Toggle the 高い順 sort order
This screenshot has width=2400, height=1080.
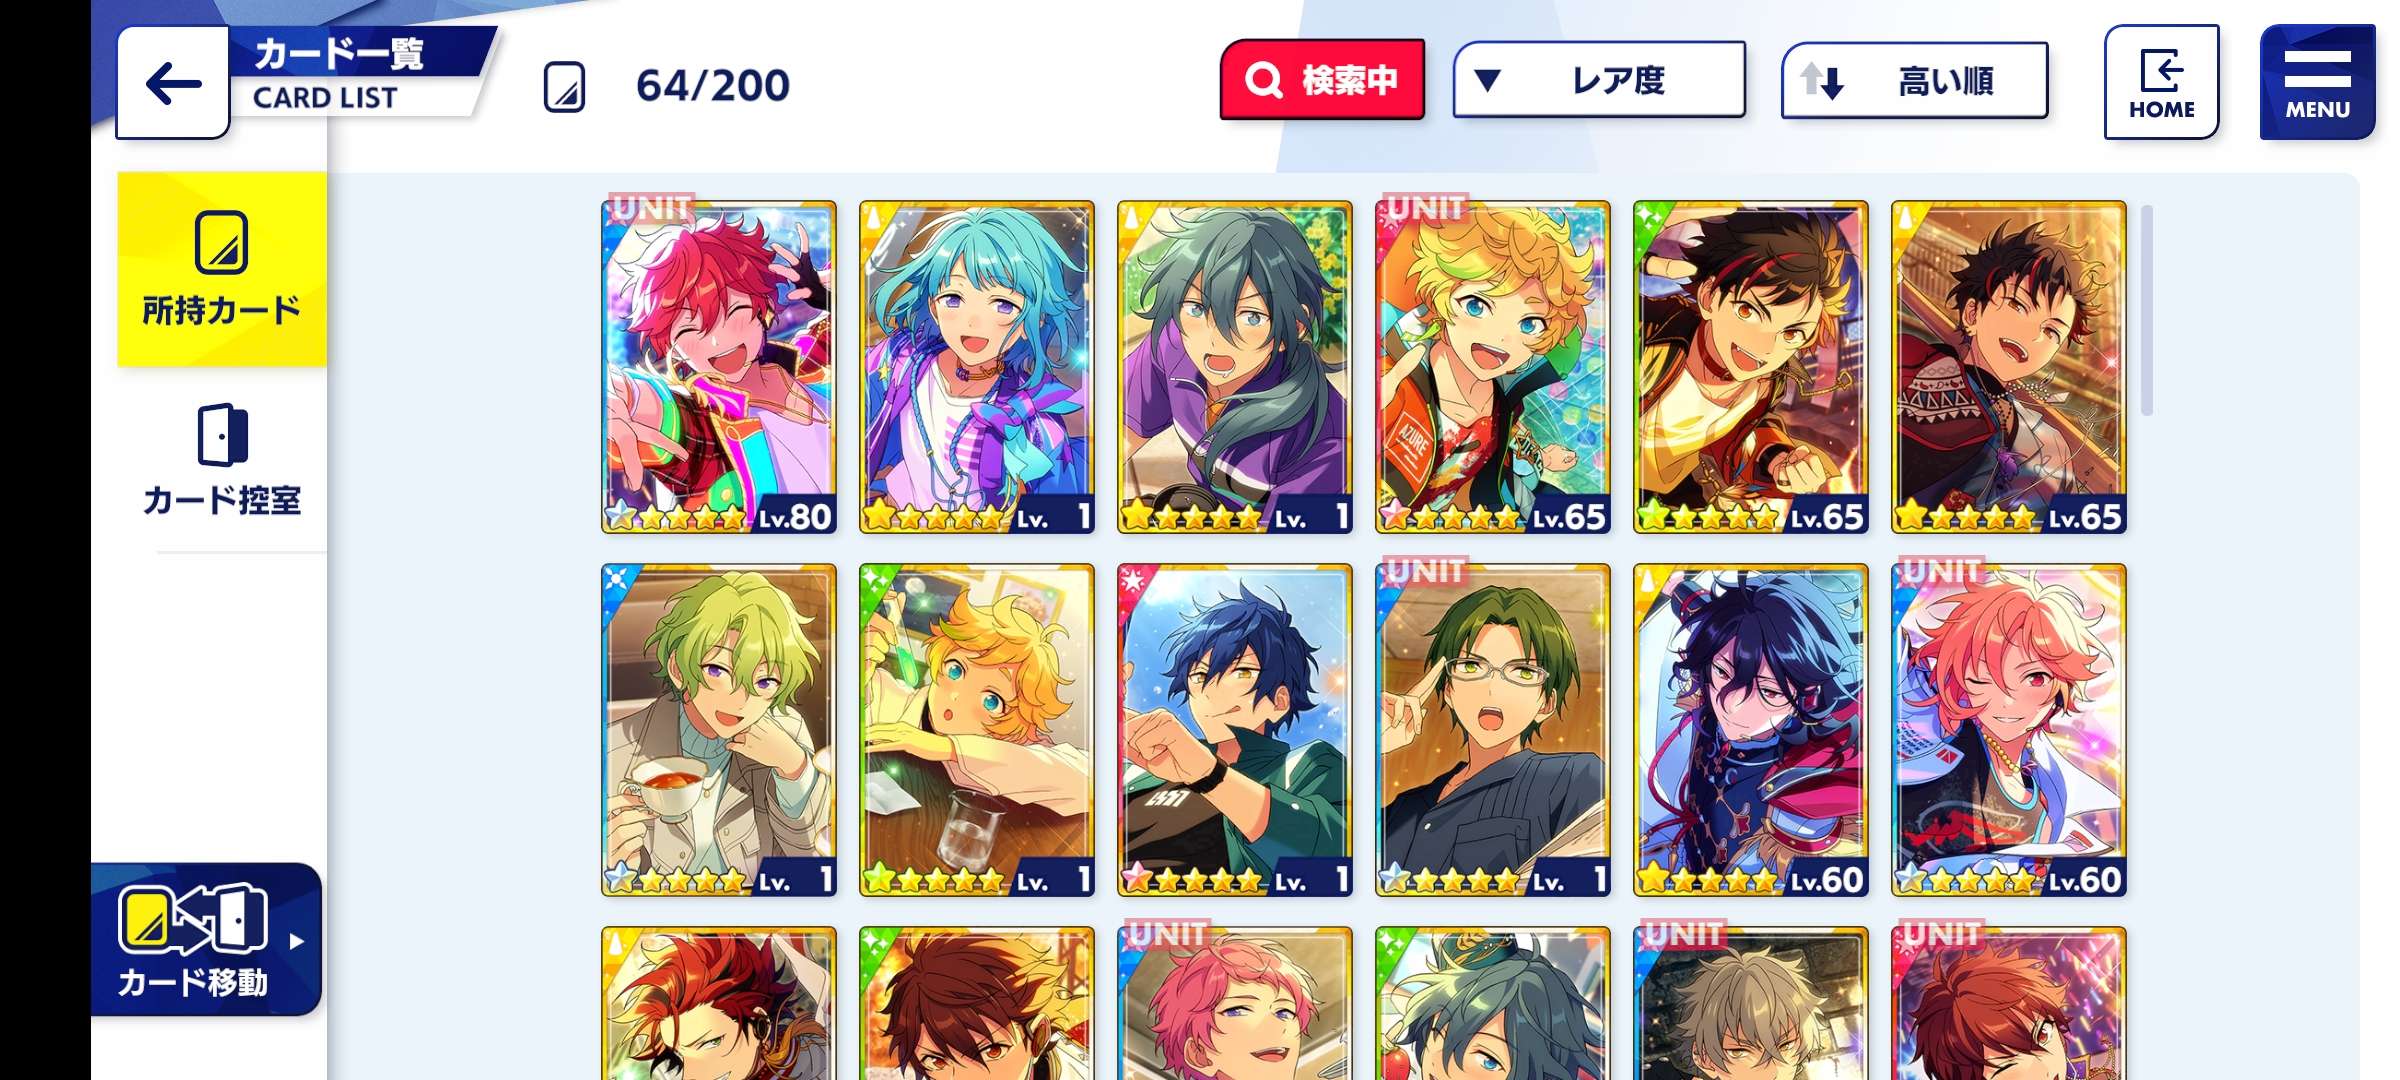coord(1914,80)
